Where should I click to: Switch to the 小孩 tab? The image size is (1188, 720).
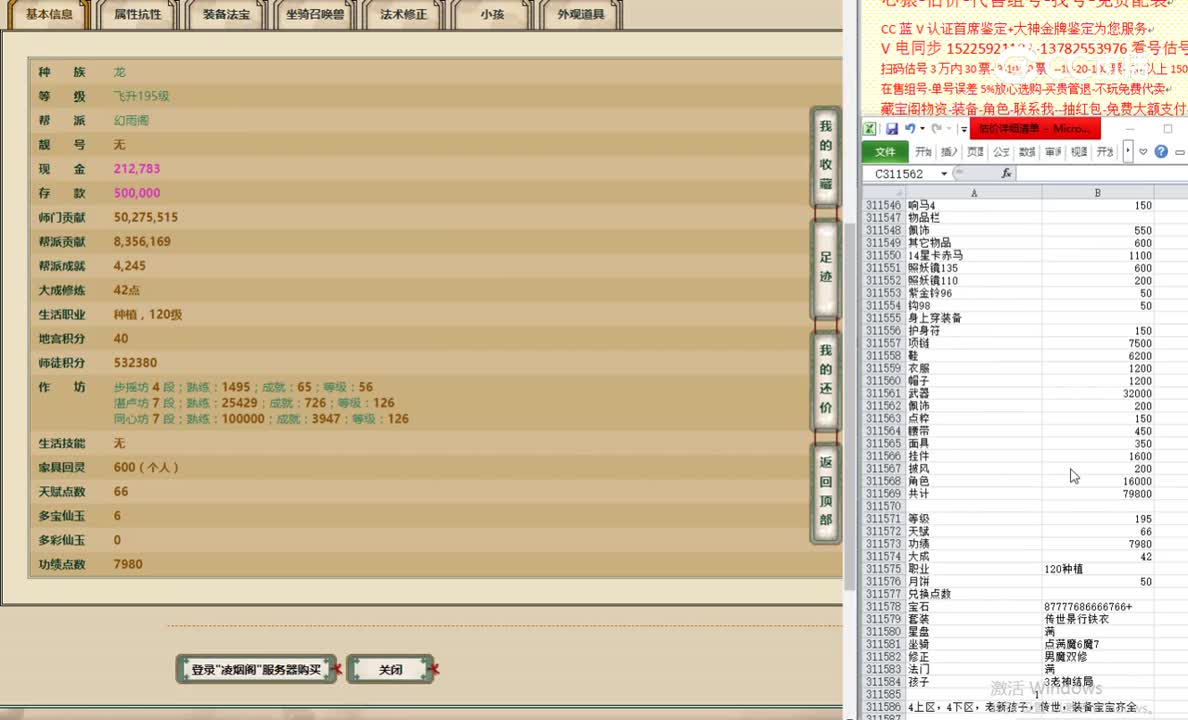pyautogui.click(x=492, y=16)
